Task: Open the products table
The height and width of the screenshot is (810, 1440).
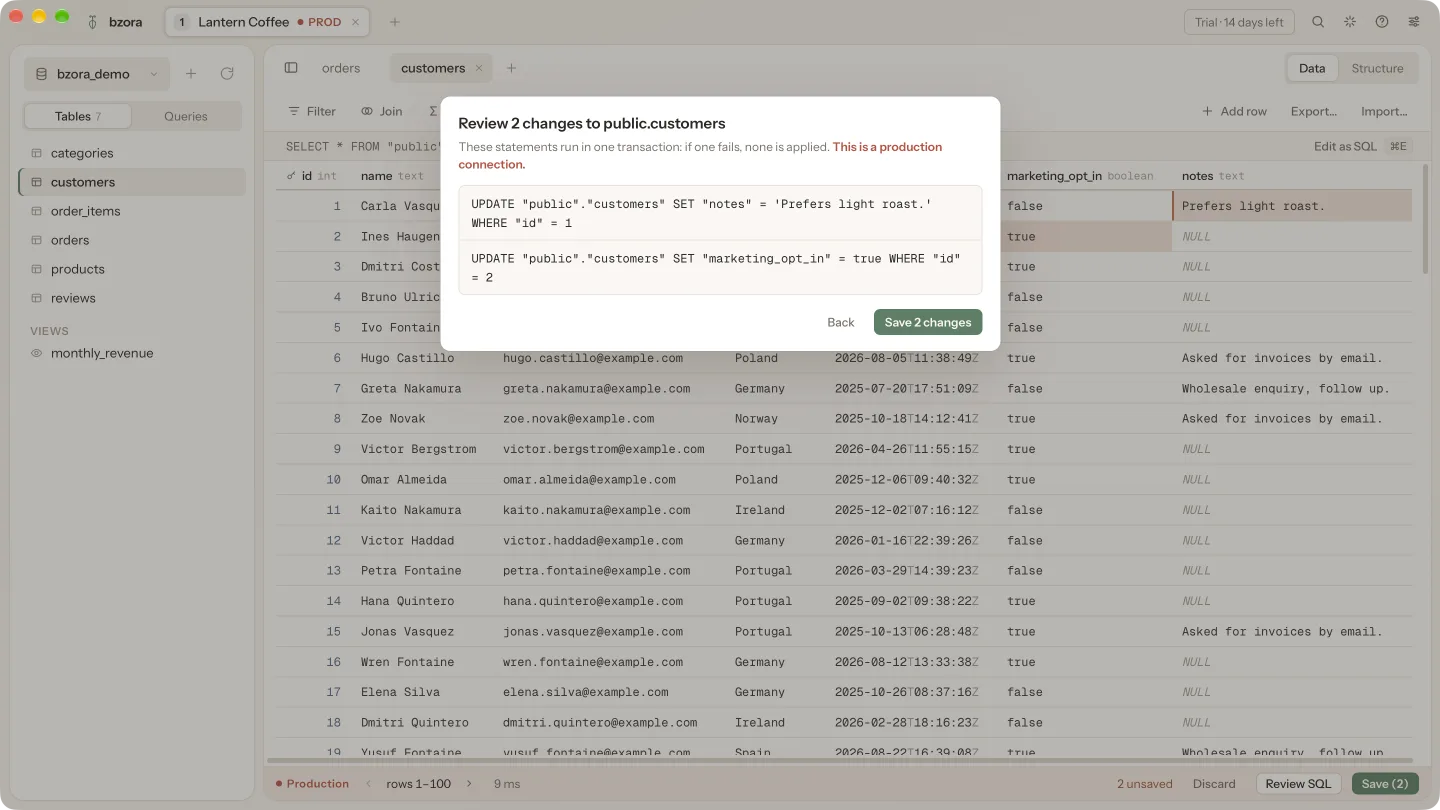Action: (132, 269)
